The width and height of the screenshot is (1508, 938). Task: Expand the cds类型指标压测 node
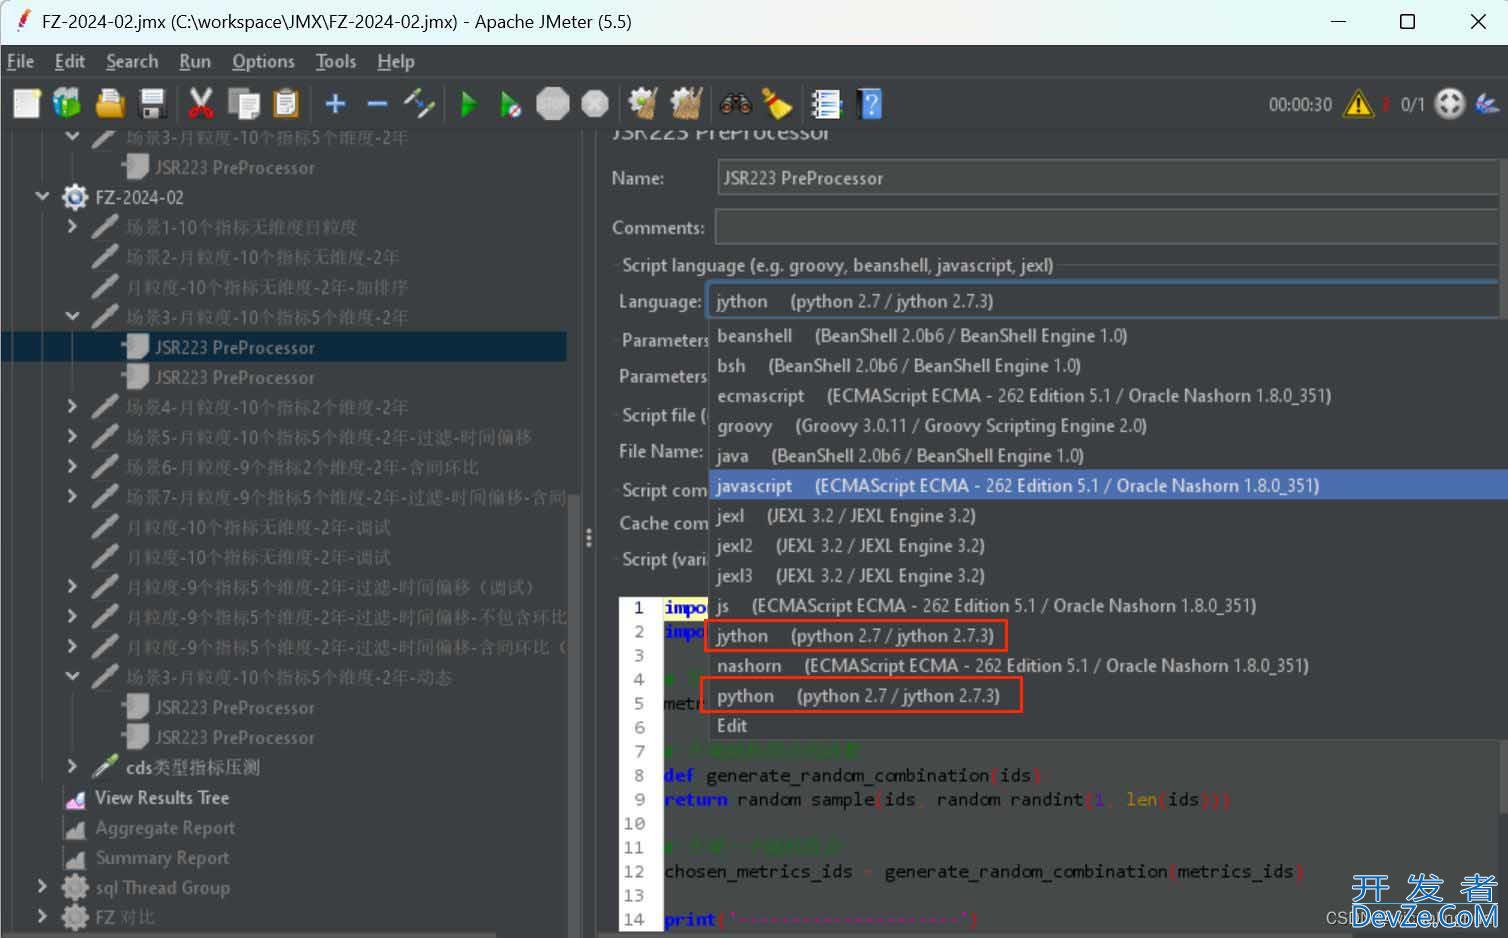tap(72, 767)
